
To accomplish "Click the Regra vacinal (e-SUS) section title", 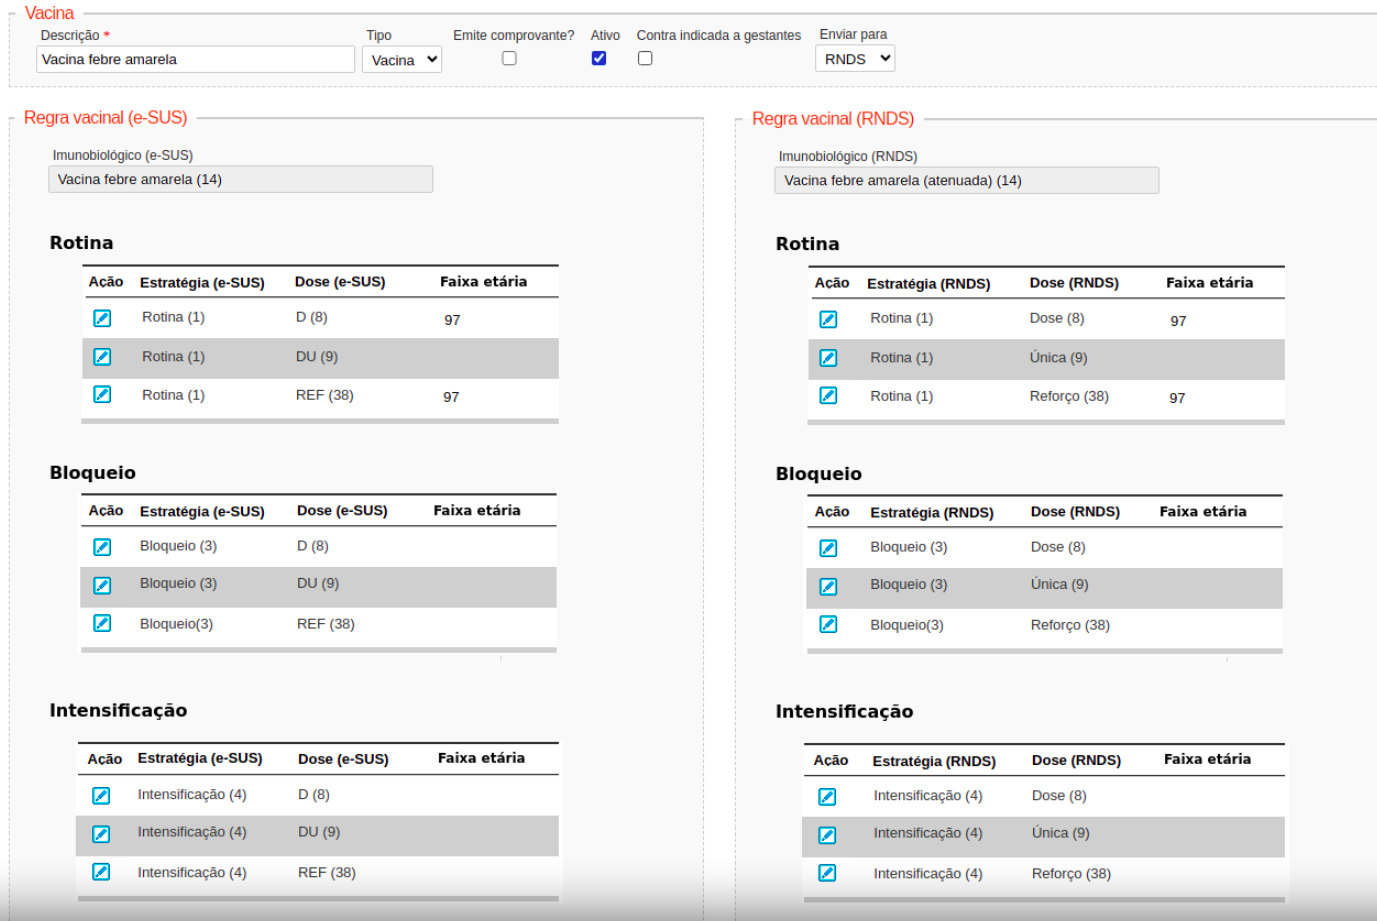I will 105,118.
